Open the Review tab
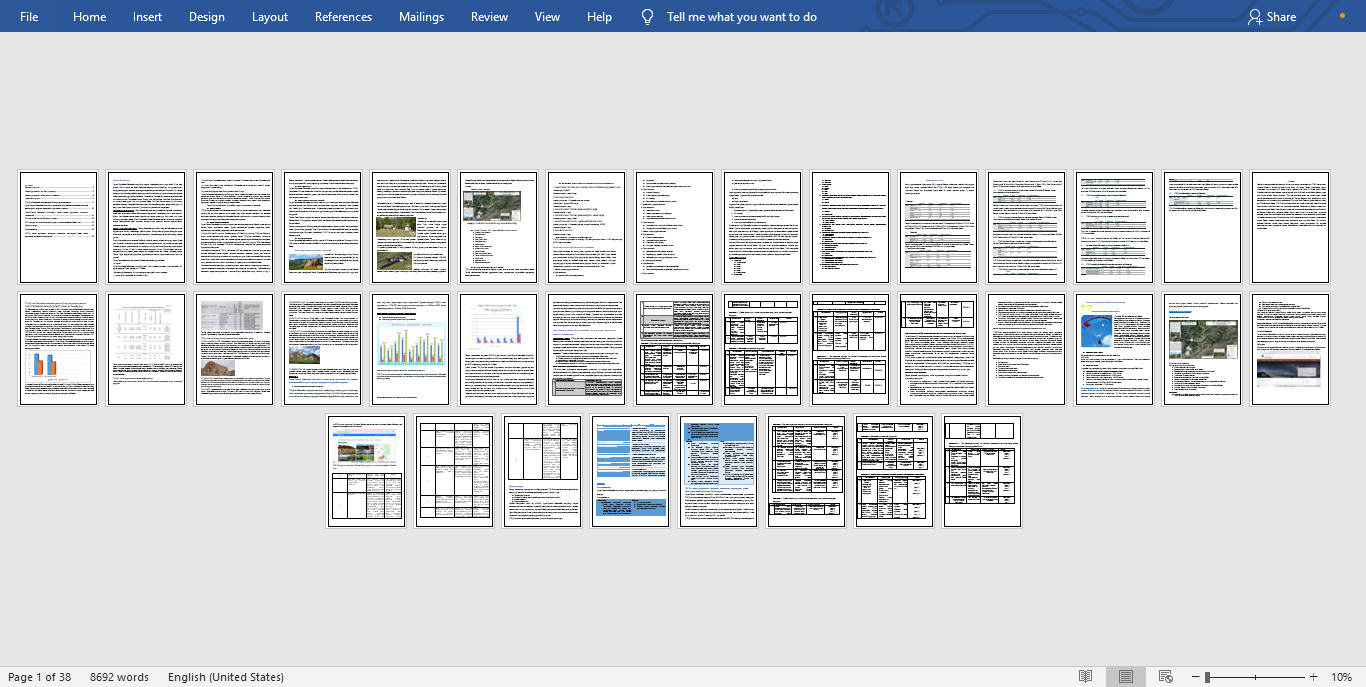 click(x=490, y=17)
